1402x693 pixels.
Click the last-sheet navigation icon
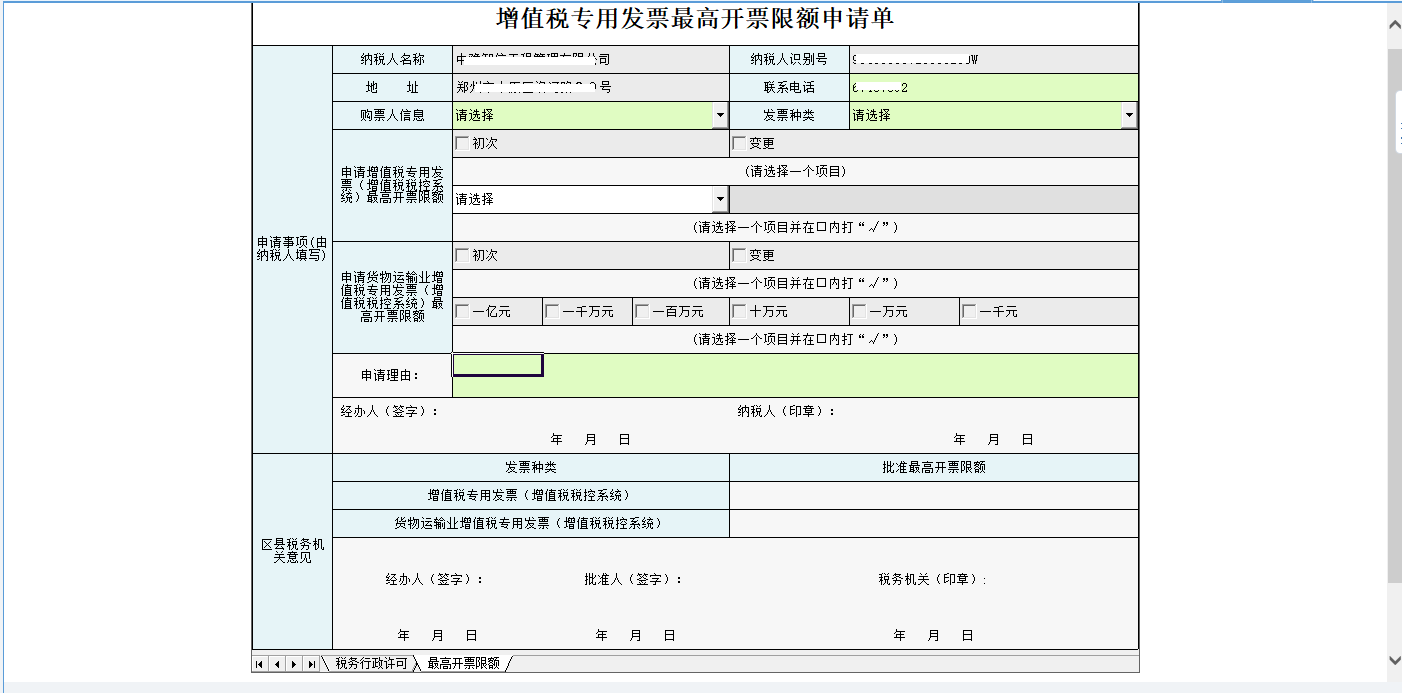point(312,664)
